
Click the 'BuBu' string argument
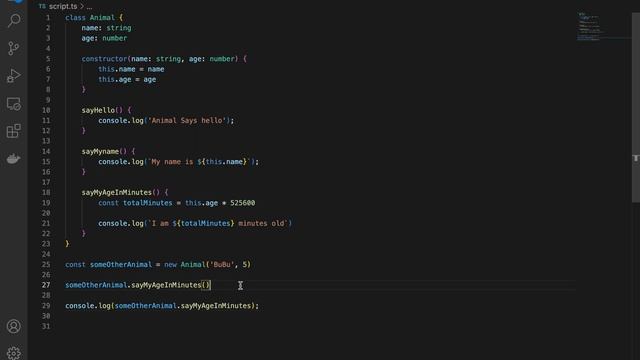click(x=222, y=264)
